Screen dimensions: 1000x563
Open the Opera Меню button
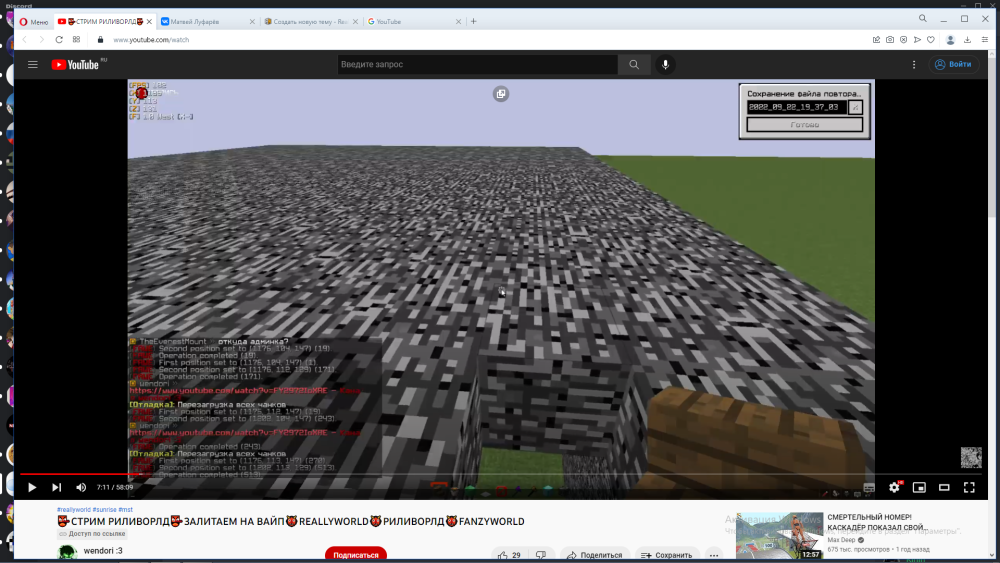pos(34,22)
